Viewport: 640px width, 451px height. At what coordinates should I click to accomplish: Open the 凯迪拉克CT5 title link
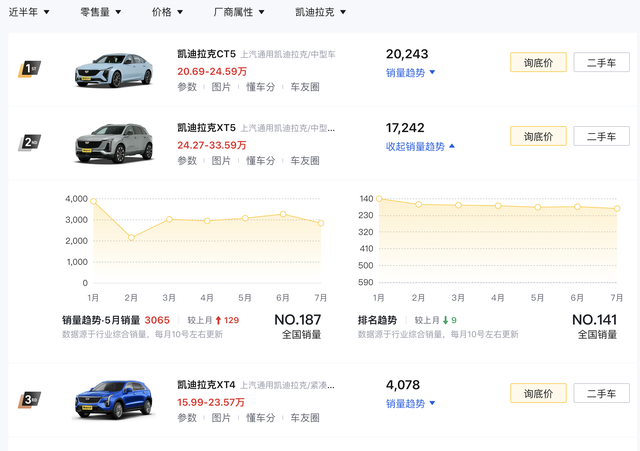(x=206, y=54)
